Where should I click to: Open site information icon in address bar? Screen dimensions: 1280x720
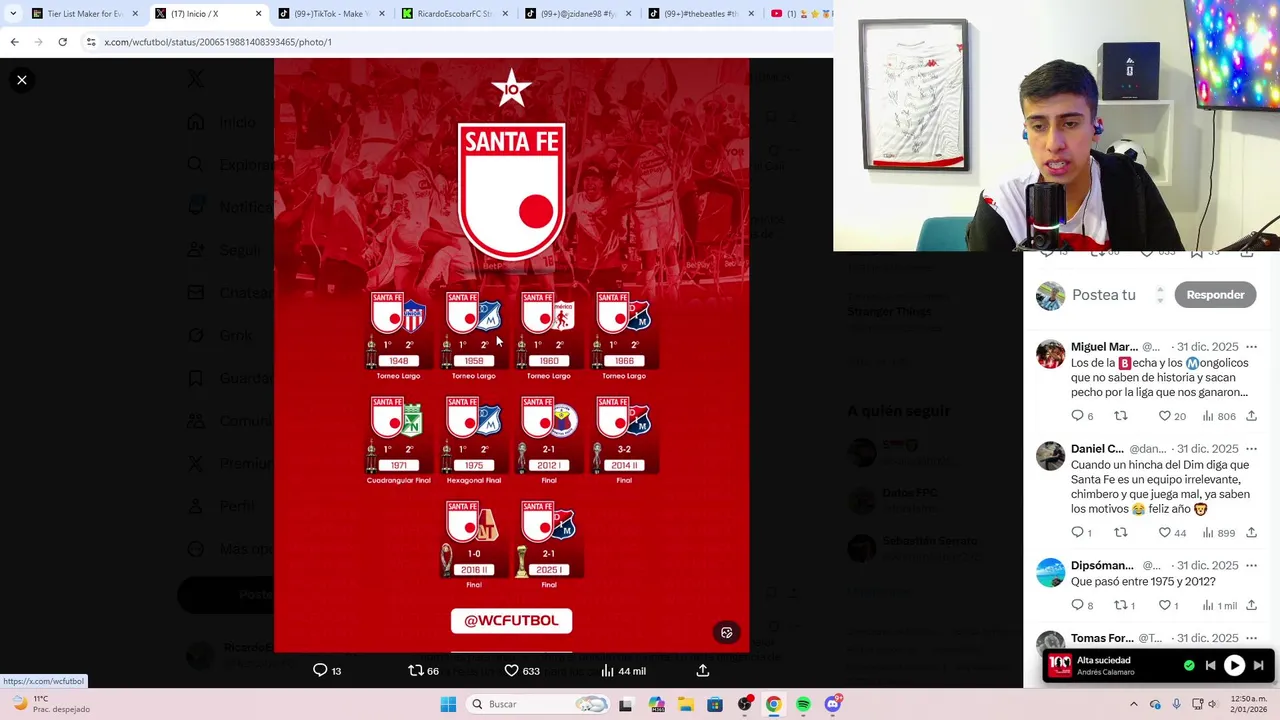pyautogui.click(x=91, y=42)
